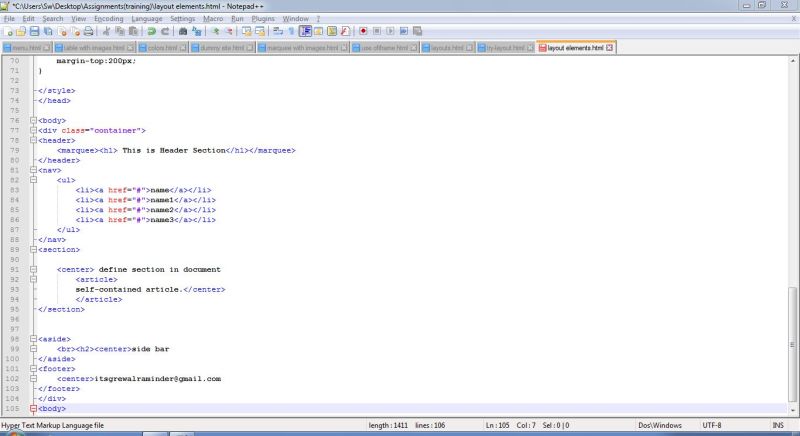Click Dos\Windows line ending in status bar
800x436 pixels.
(660, 425)
